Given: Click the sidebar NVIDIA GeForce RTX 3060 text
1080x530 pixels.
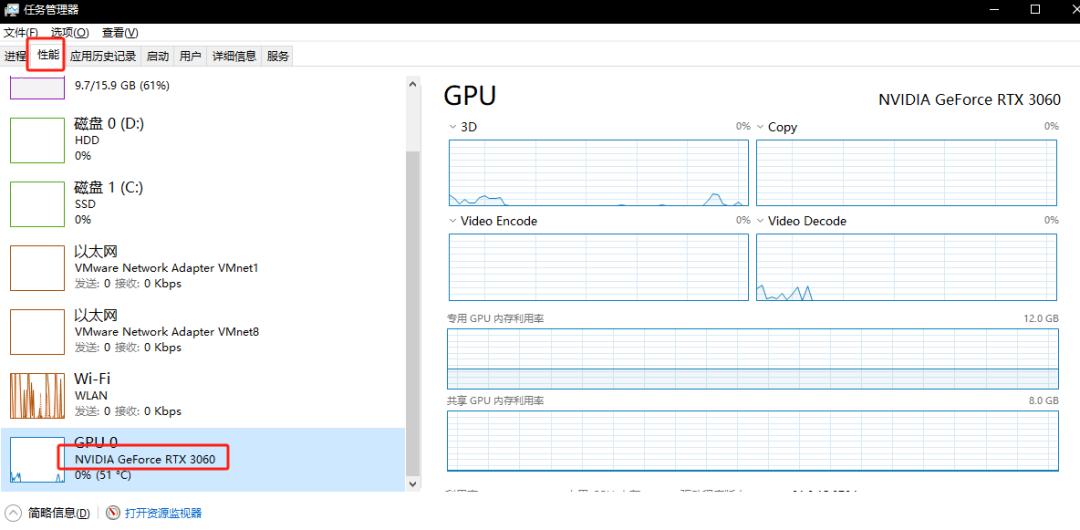Looking at the screenshot, I should [x=145, y=459].
